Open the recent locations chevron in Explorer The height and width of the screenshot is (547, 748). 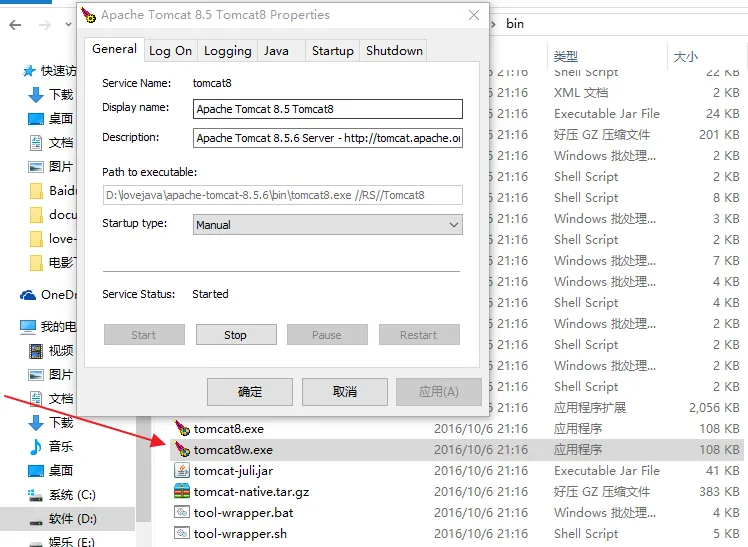(x=69, y=24)
